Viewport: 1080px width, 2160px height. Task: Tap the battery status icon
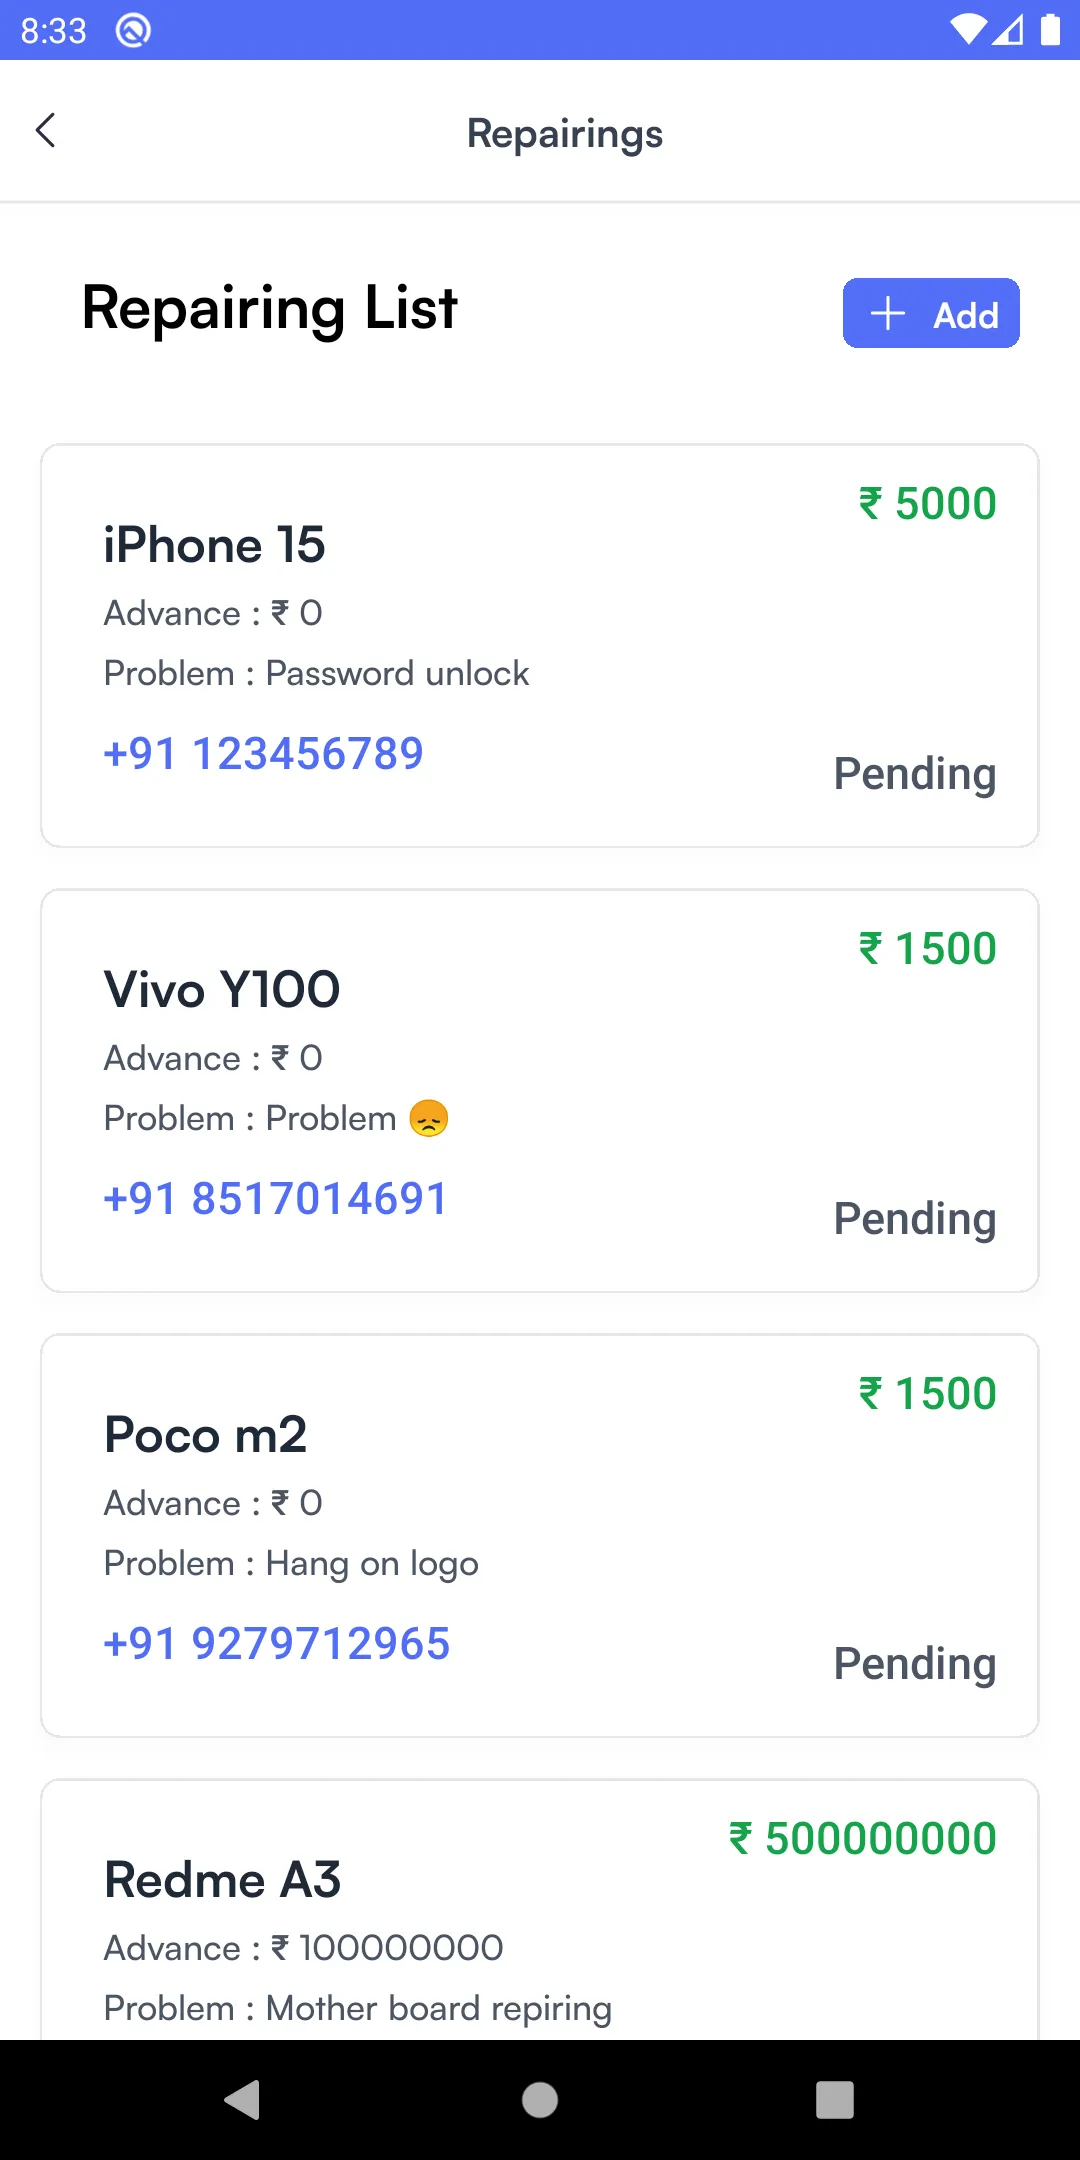coord(1050,30)
